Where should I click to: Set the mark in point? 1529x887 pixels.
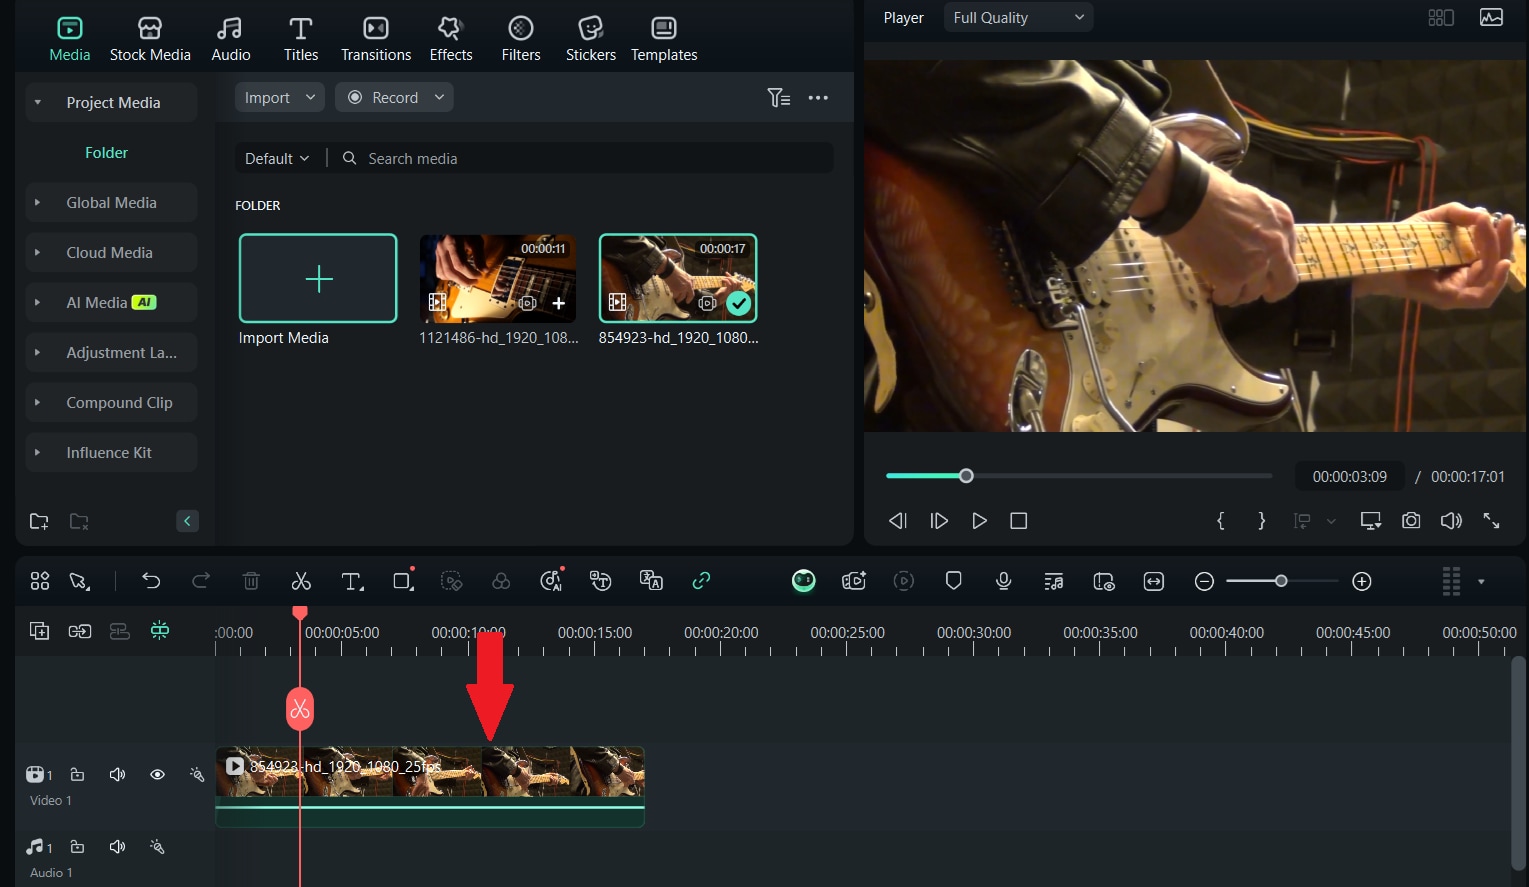pyautogui.click(x=1220, y=520)
